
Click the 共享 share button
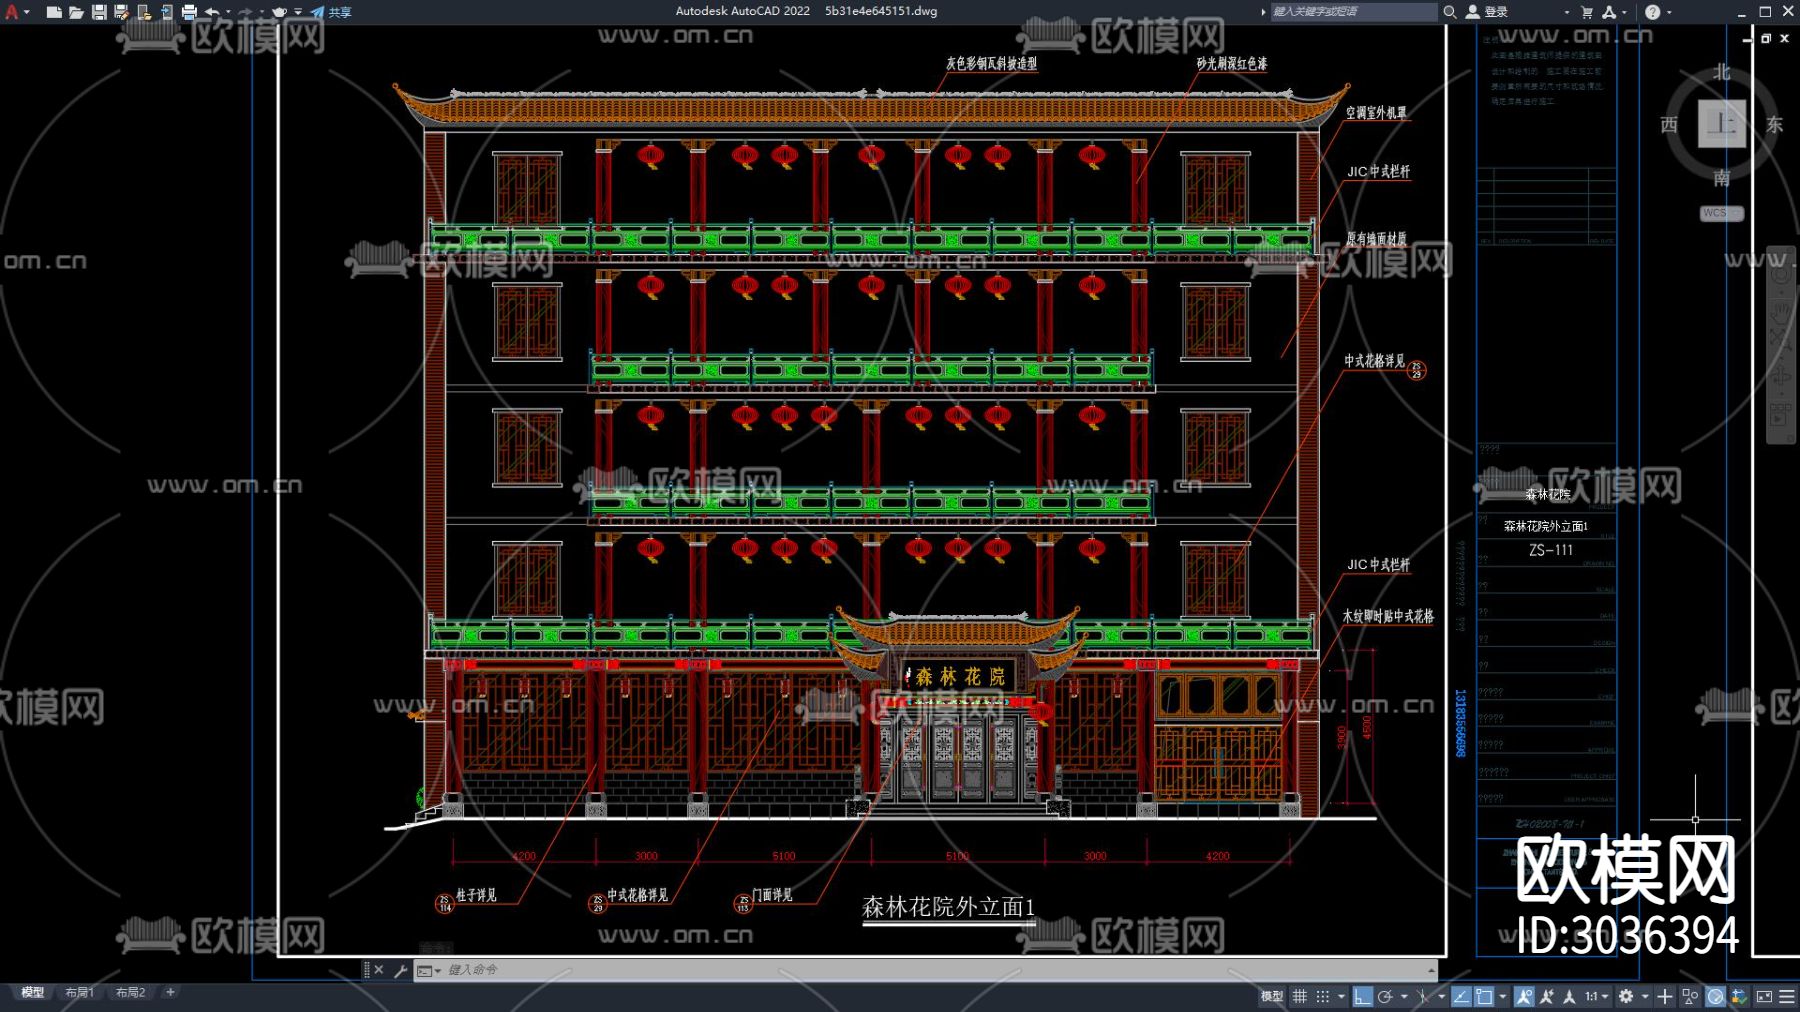coord(331,12)
